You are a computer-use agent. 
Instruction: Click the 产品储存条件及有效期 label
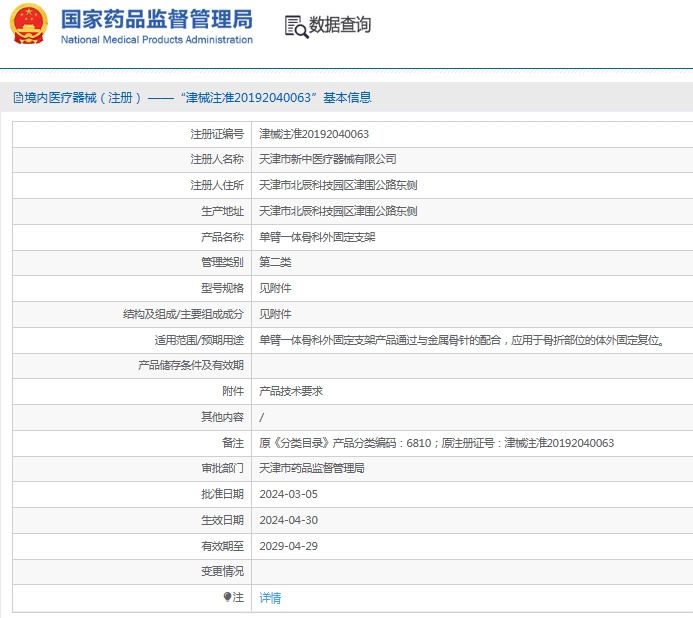[191, 365]
